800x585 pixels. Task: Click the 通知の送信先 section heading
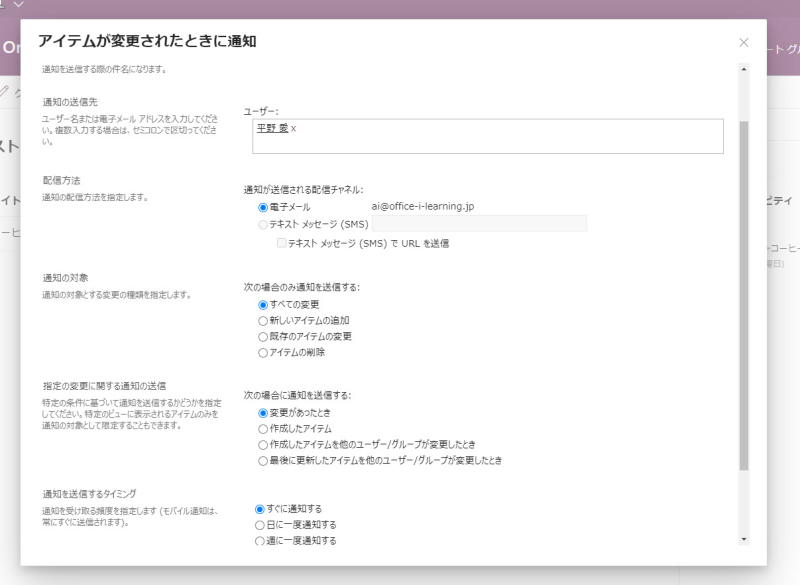point(70,102)
